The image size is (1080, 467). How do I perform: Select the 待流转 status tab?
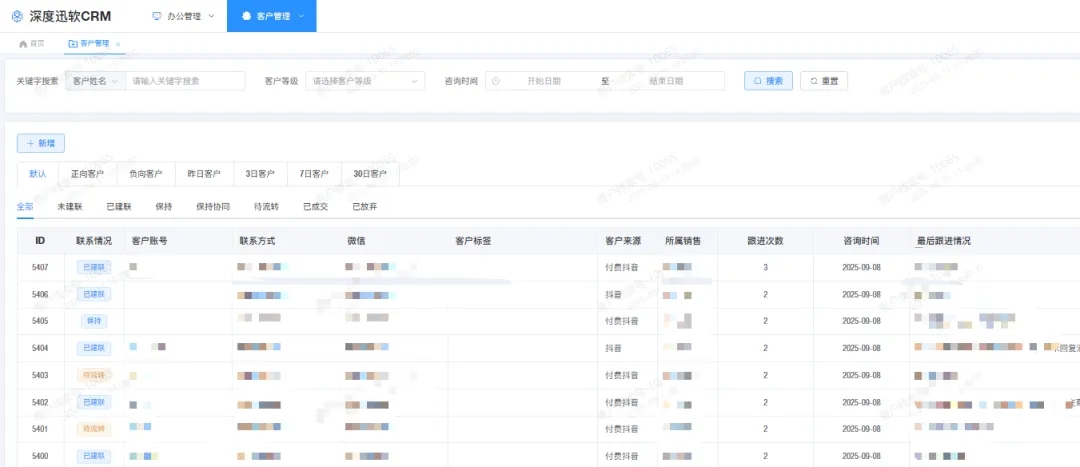(x=266, y=207)
